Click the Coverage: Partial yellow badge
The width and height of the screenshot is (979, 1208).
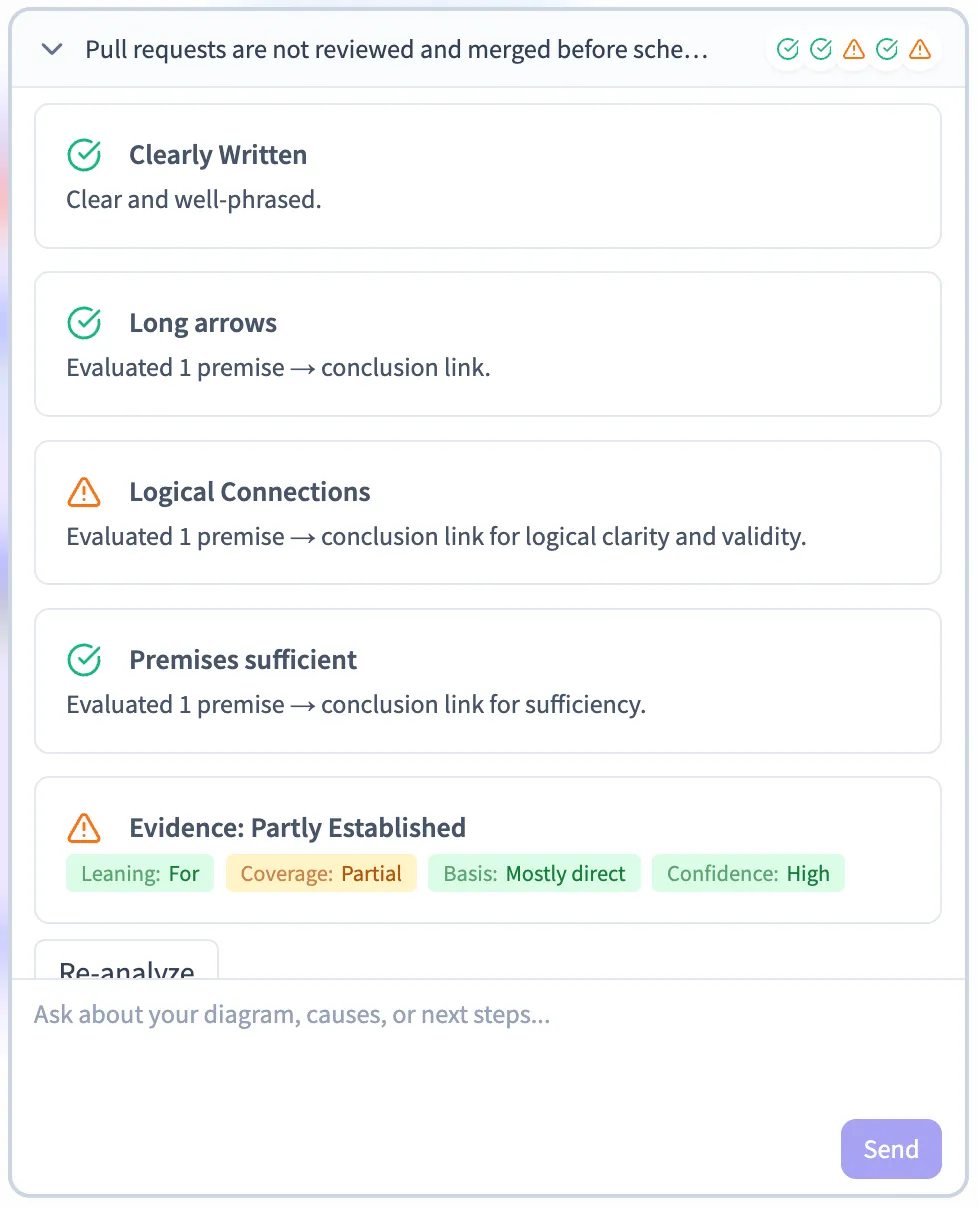coord(321,874)
